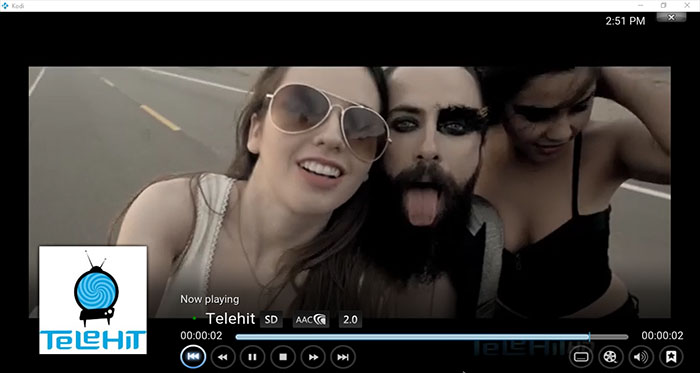The width and height of the screenshot is (700, 373).
Task: Stop playback with the square button
Action: pyautogui.click(x=283, y=357)
